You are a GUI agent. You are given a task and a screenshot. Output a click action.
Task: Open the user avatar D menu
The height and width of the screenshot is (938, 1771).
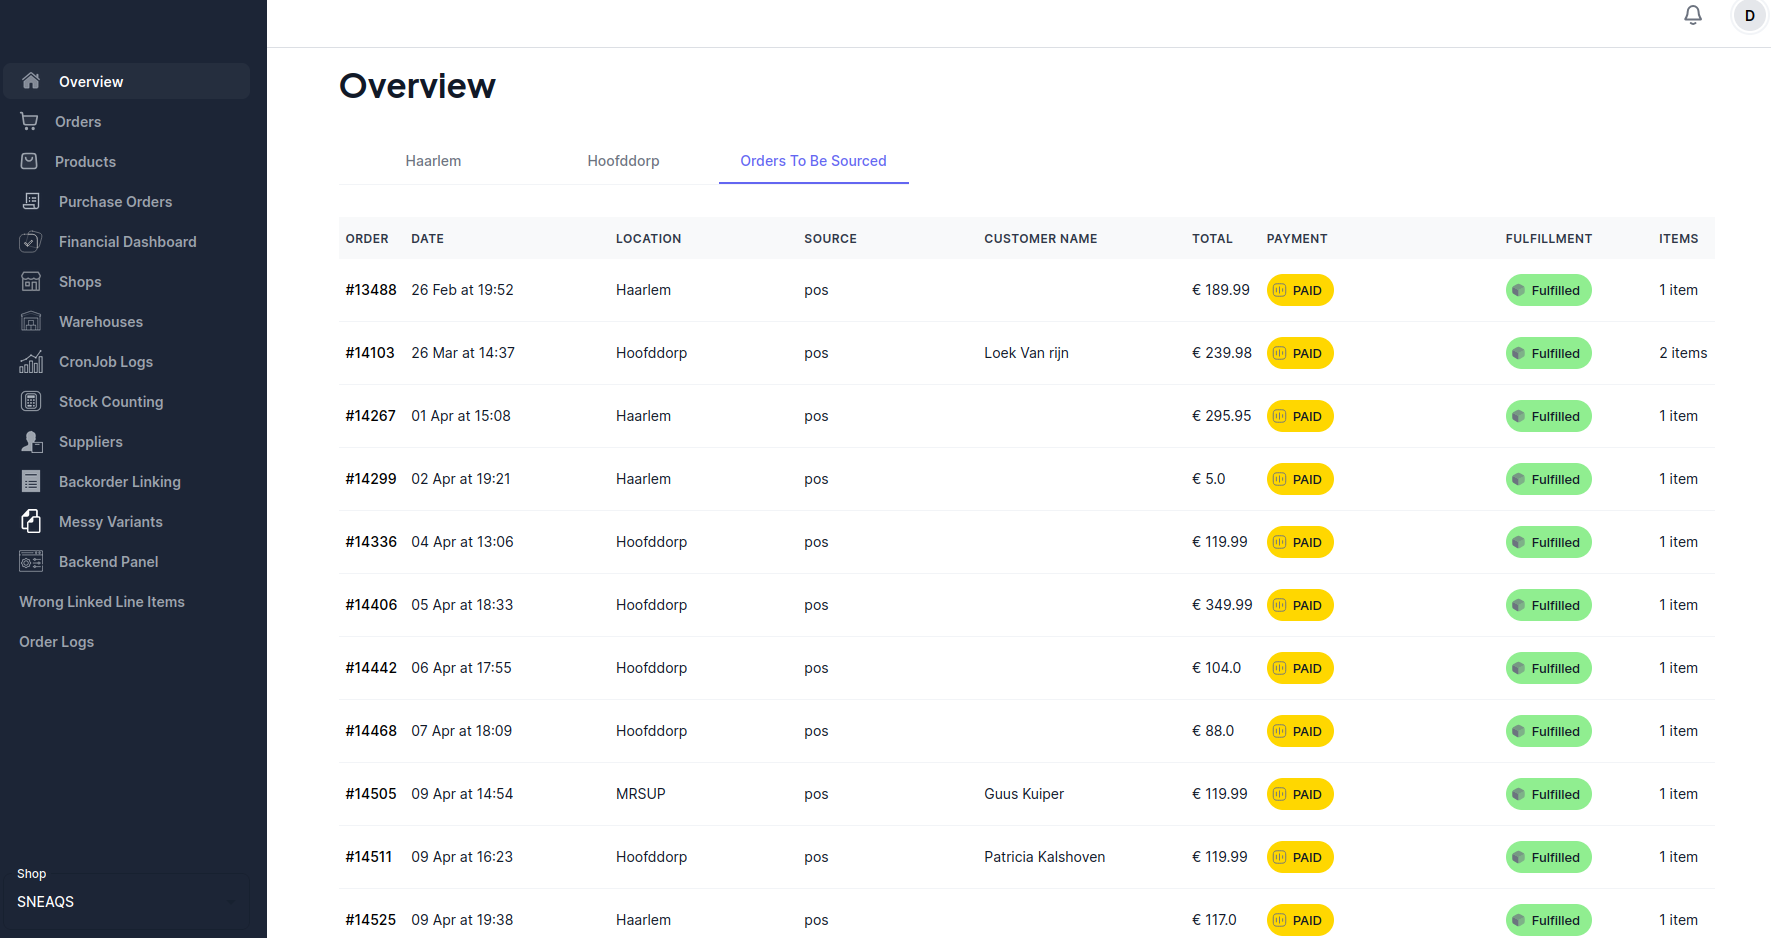tap(1750, 16)
